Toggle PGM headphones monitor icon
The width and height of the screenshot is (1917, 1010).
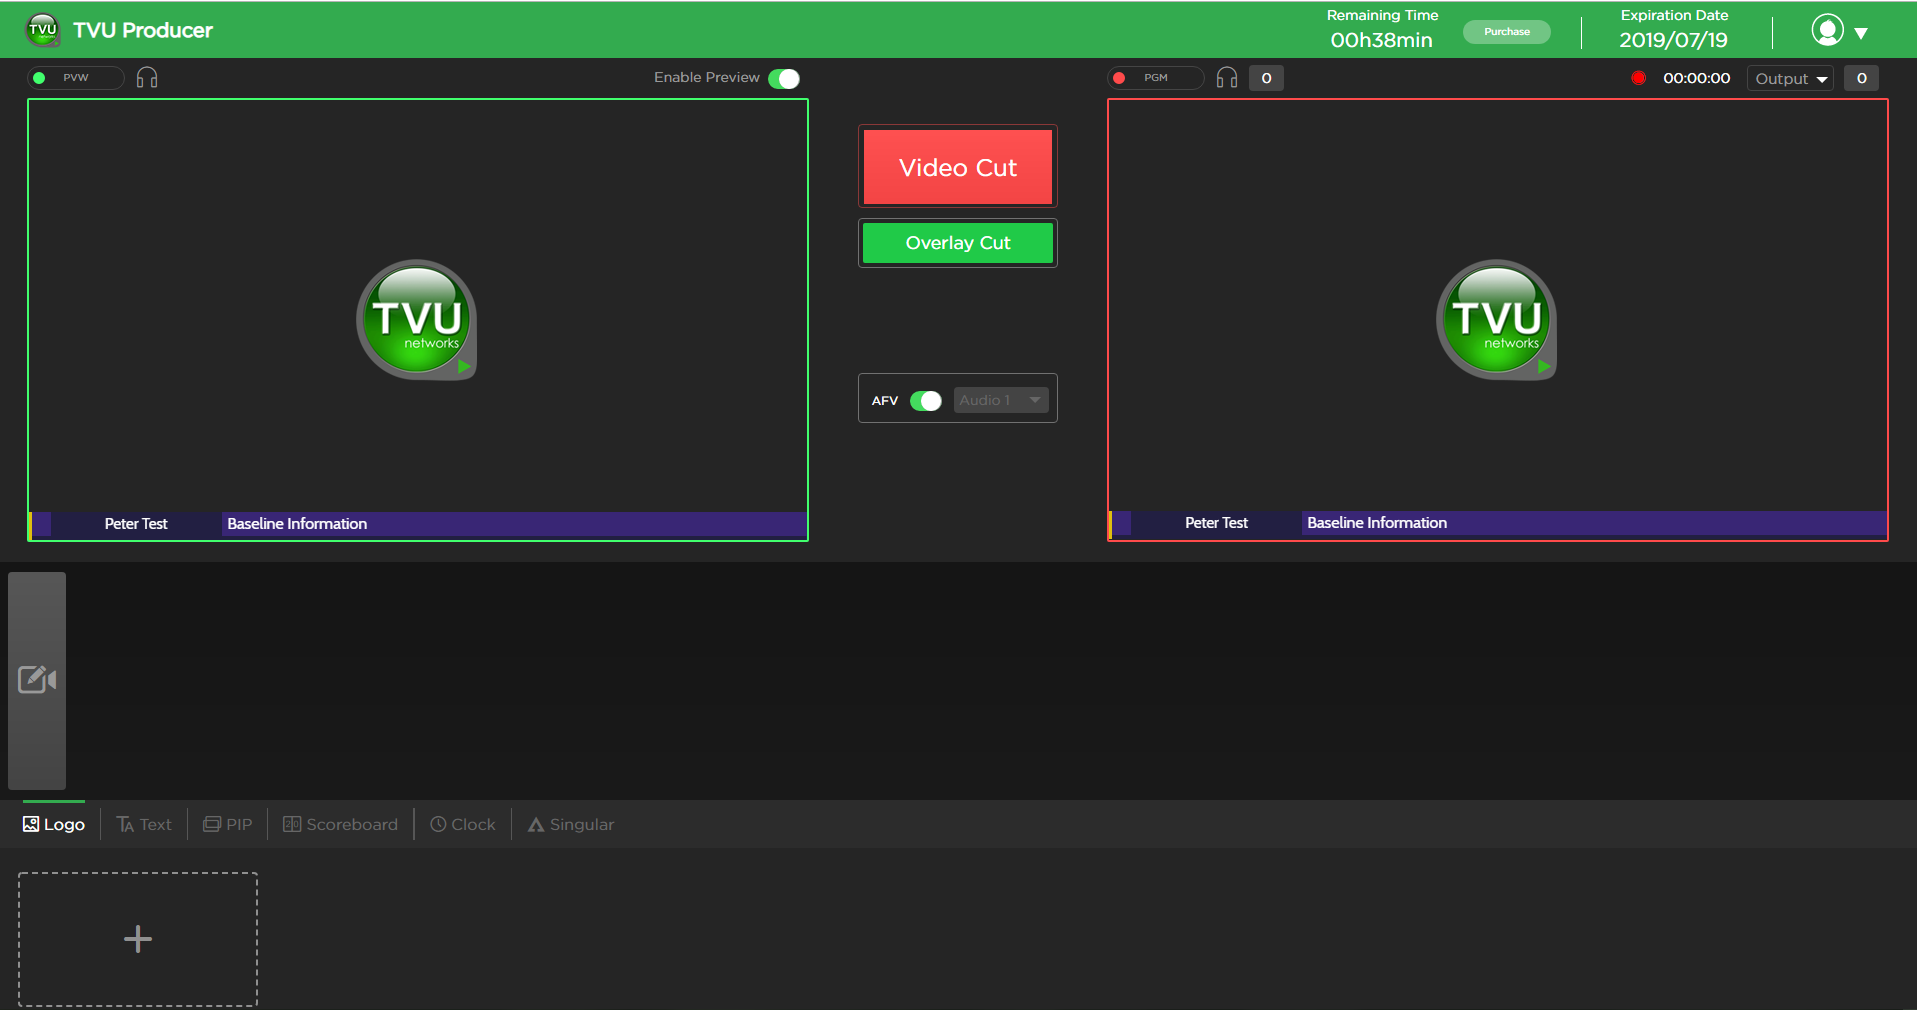pyautogui.click(x=1227, y=78)
